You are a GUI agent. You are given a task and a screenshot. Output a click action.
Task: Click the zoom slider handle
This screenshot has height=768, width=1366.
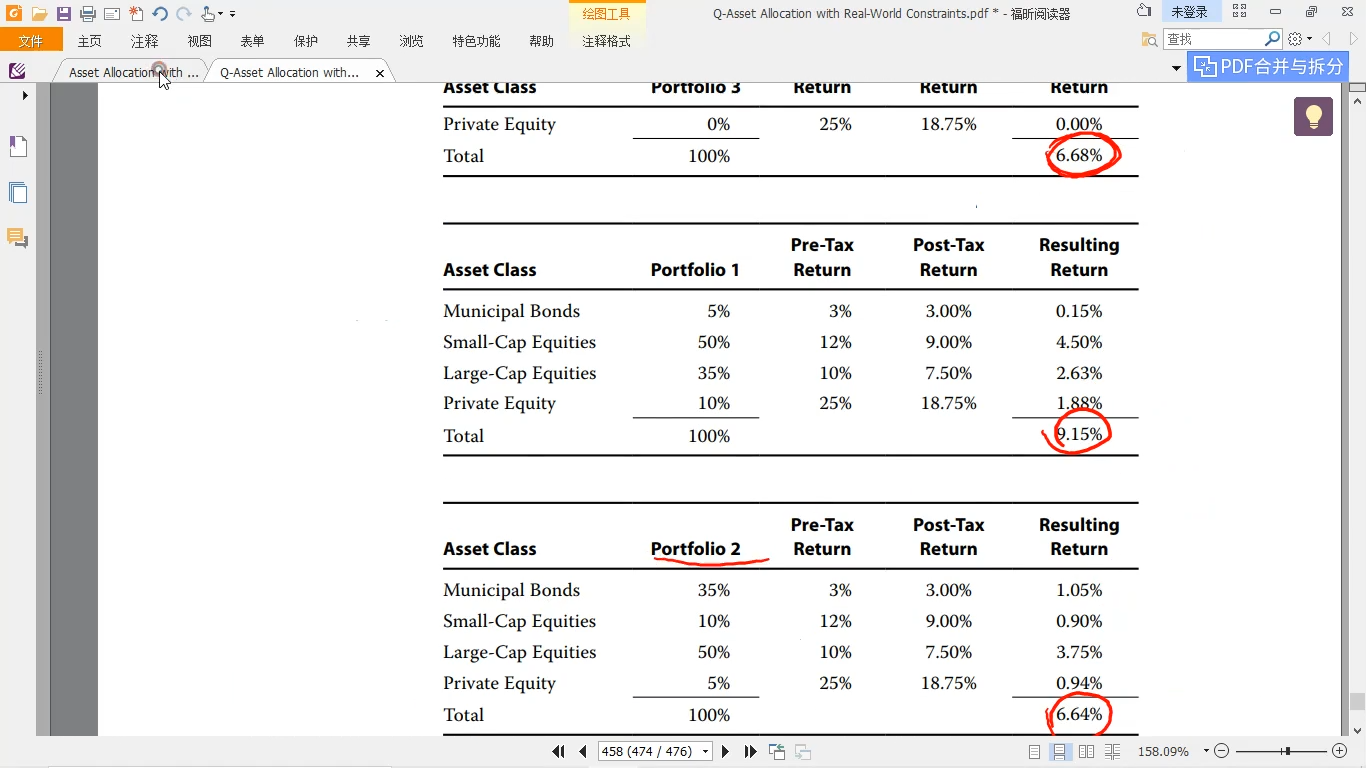[1287, 751]
